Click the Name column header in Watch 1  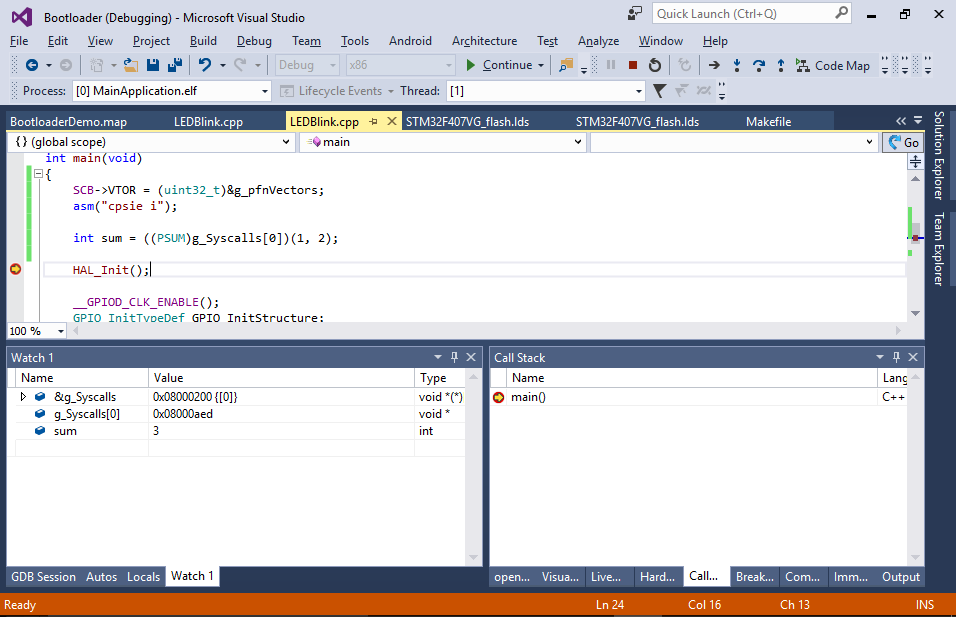[82, 378]
